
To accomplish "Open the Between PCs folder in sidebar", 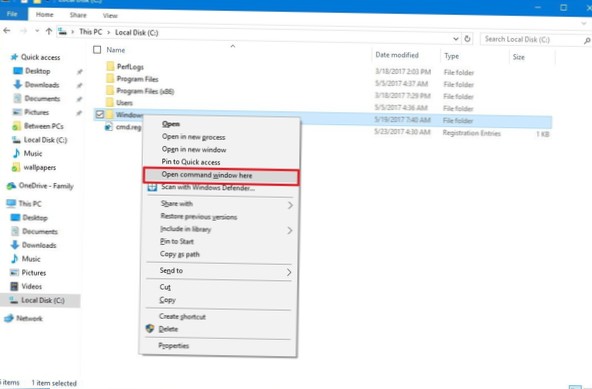I will (x=44, y=126).
